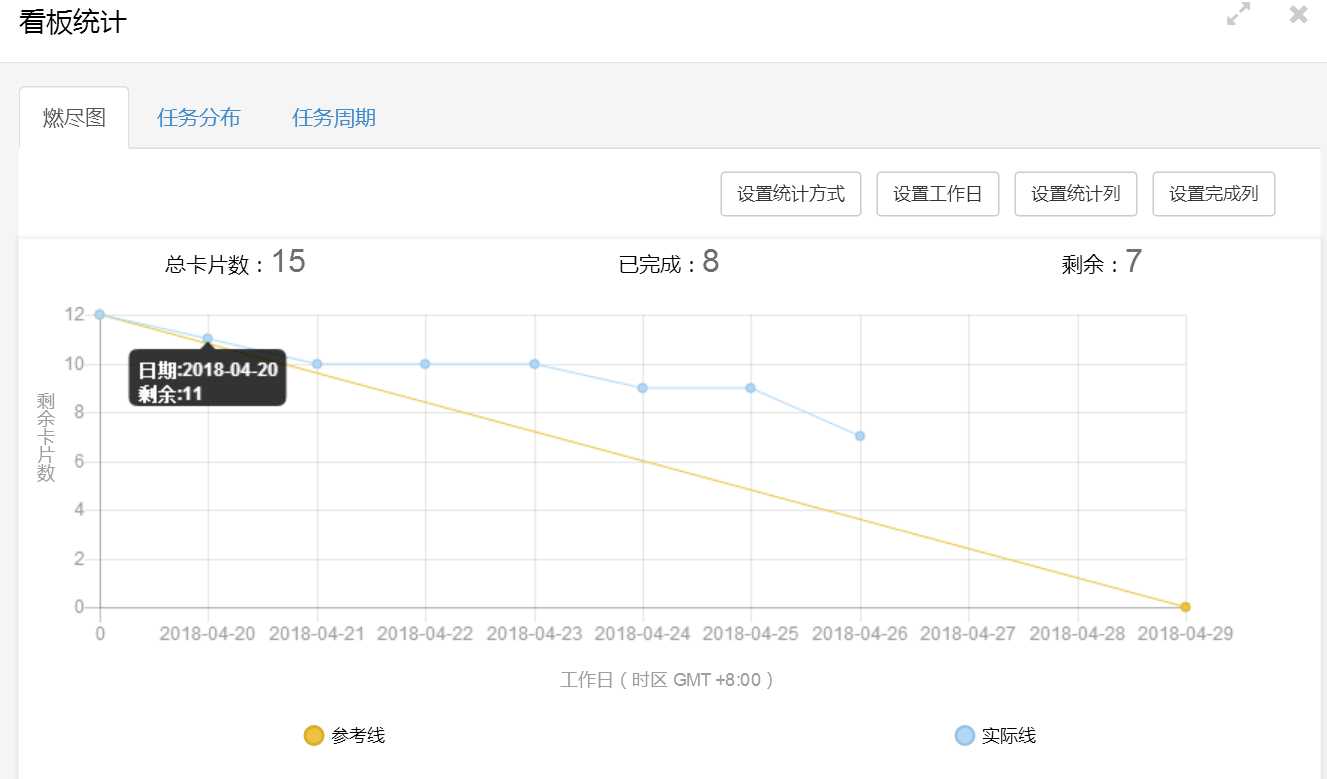Viewport: 1327px width, 779px height.
Task: Close the 看板统计 dialog
Action: (x=1298, y=14)
